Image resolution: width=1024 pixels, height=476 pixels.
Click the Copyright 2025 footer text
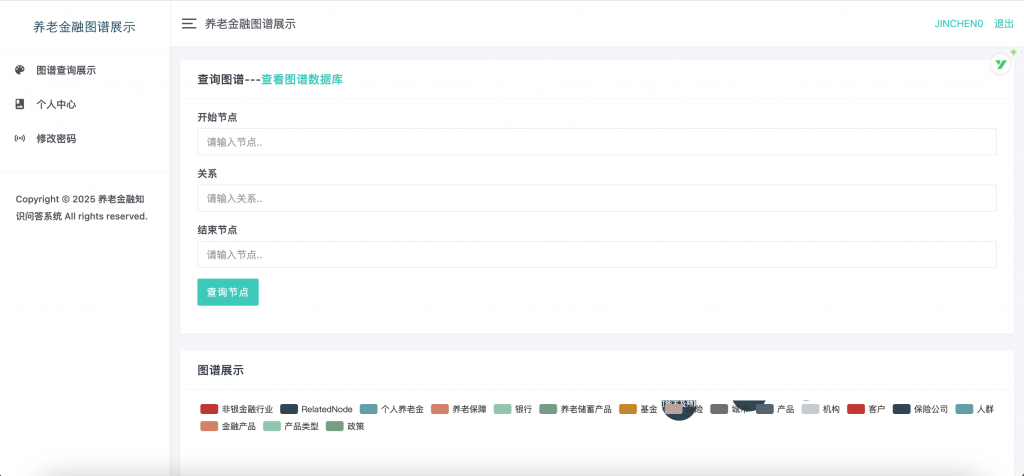tap(82, 207)
